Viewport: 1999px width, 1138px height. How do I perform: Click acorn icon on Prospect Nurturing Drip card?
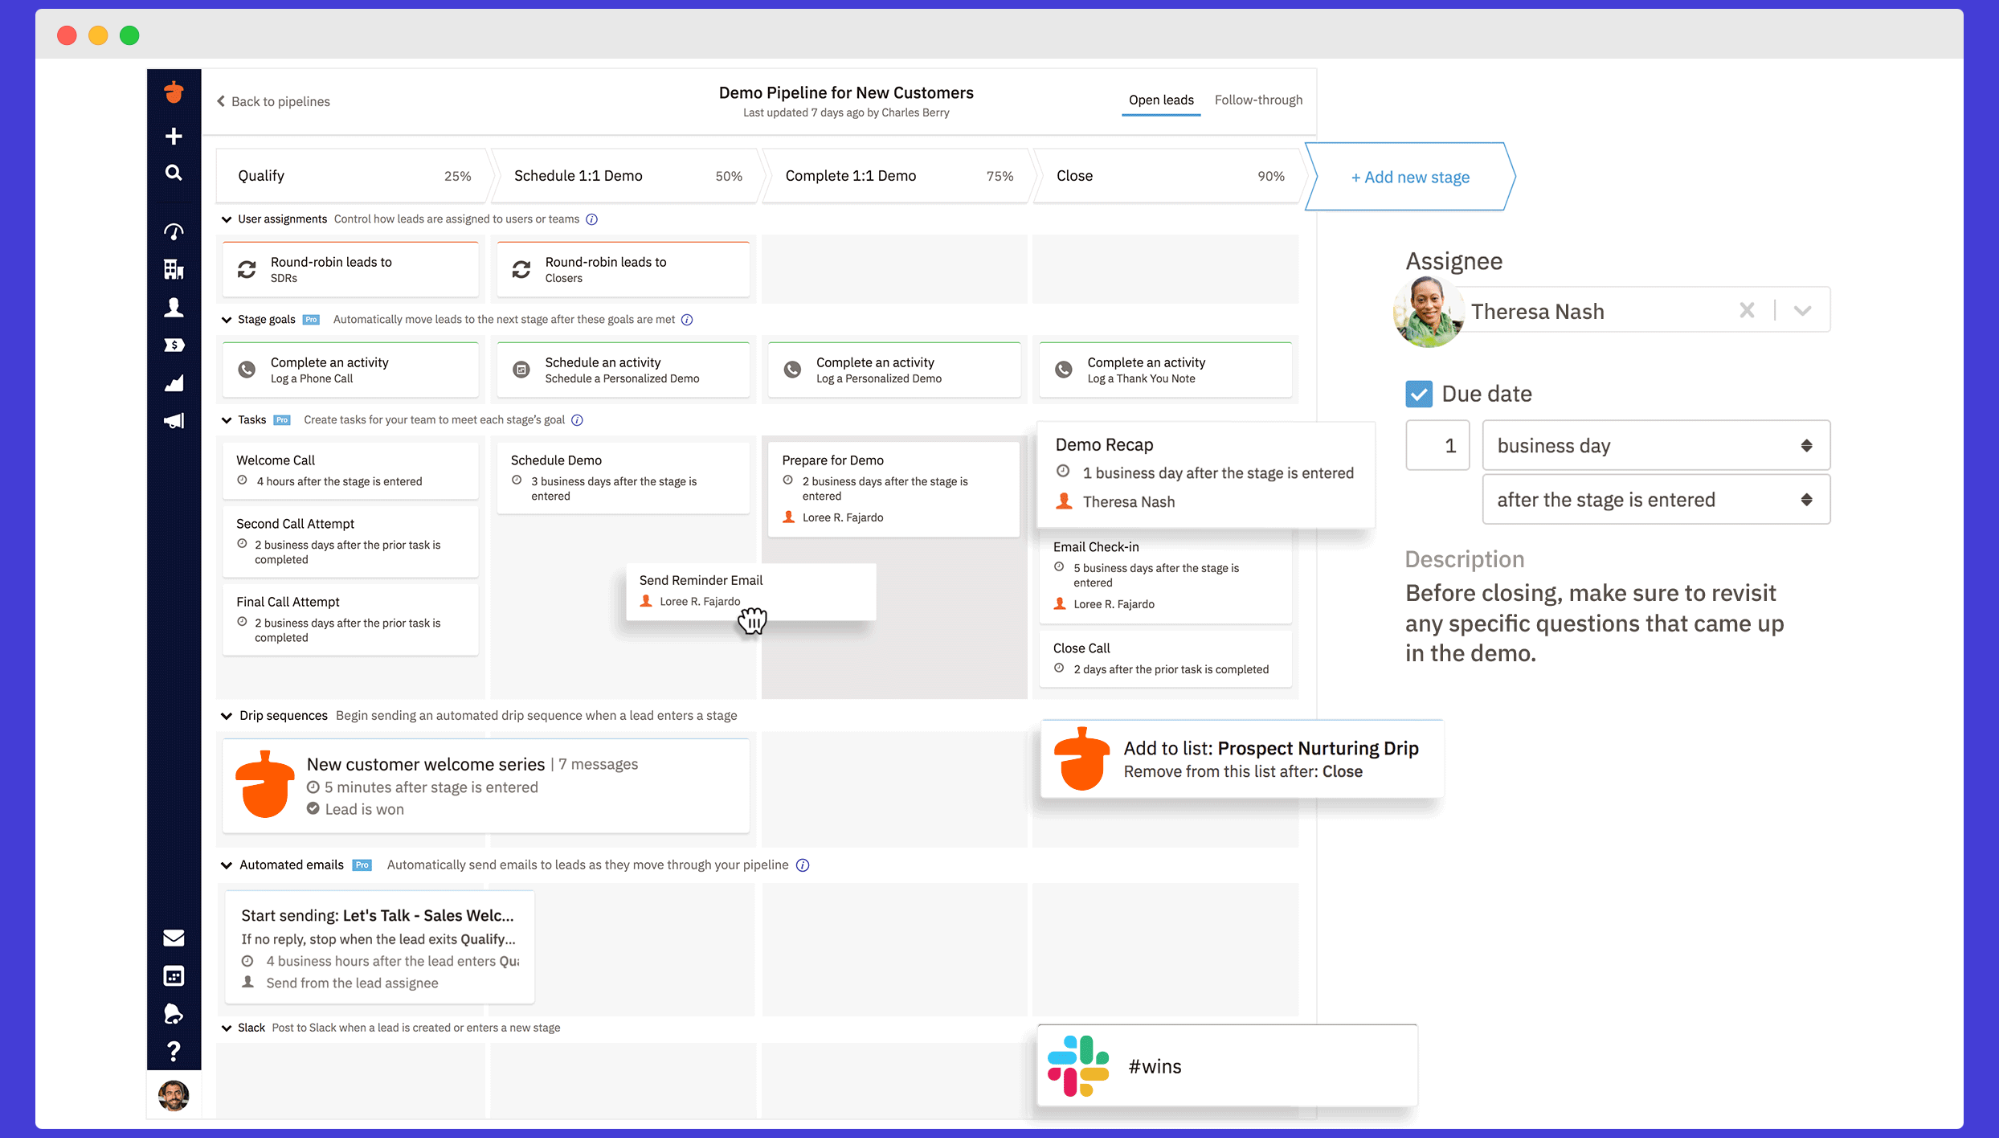tap(1082, 759)
